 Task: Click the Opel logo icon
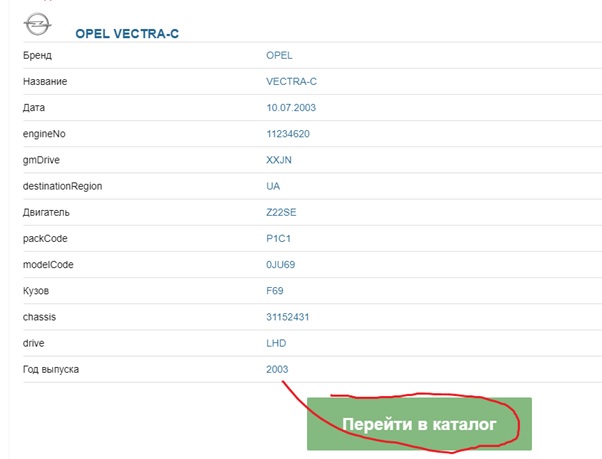[37, 22]
